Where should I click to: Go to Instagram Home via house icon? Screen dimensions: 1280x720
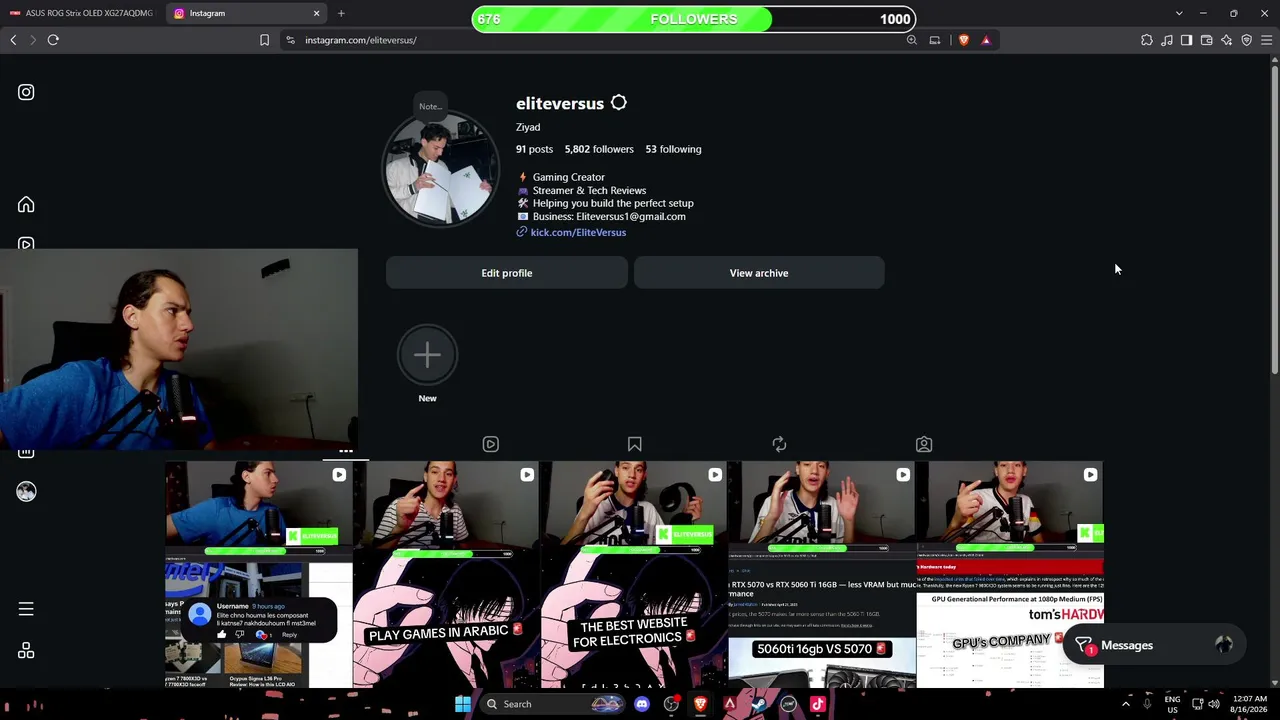tap(26, 205)
